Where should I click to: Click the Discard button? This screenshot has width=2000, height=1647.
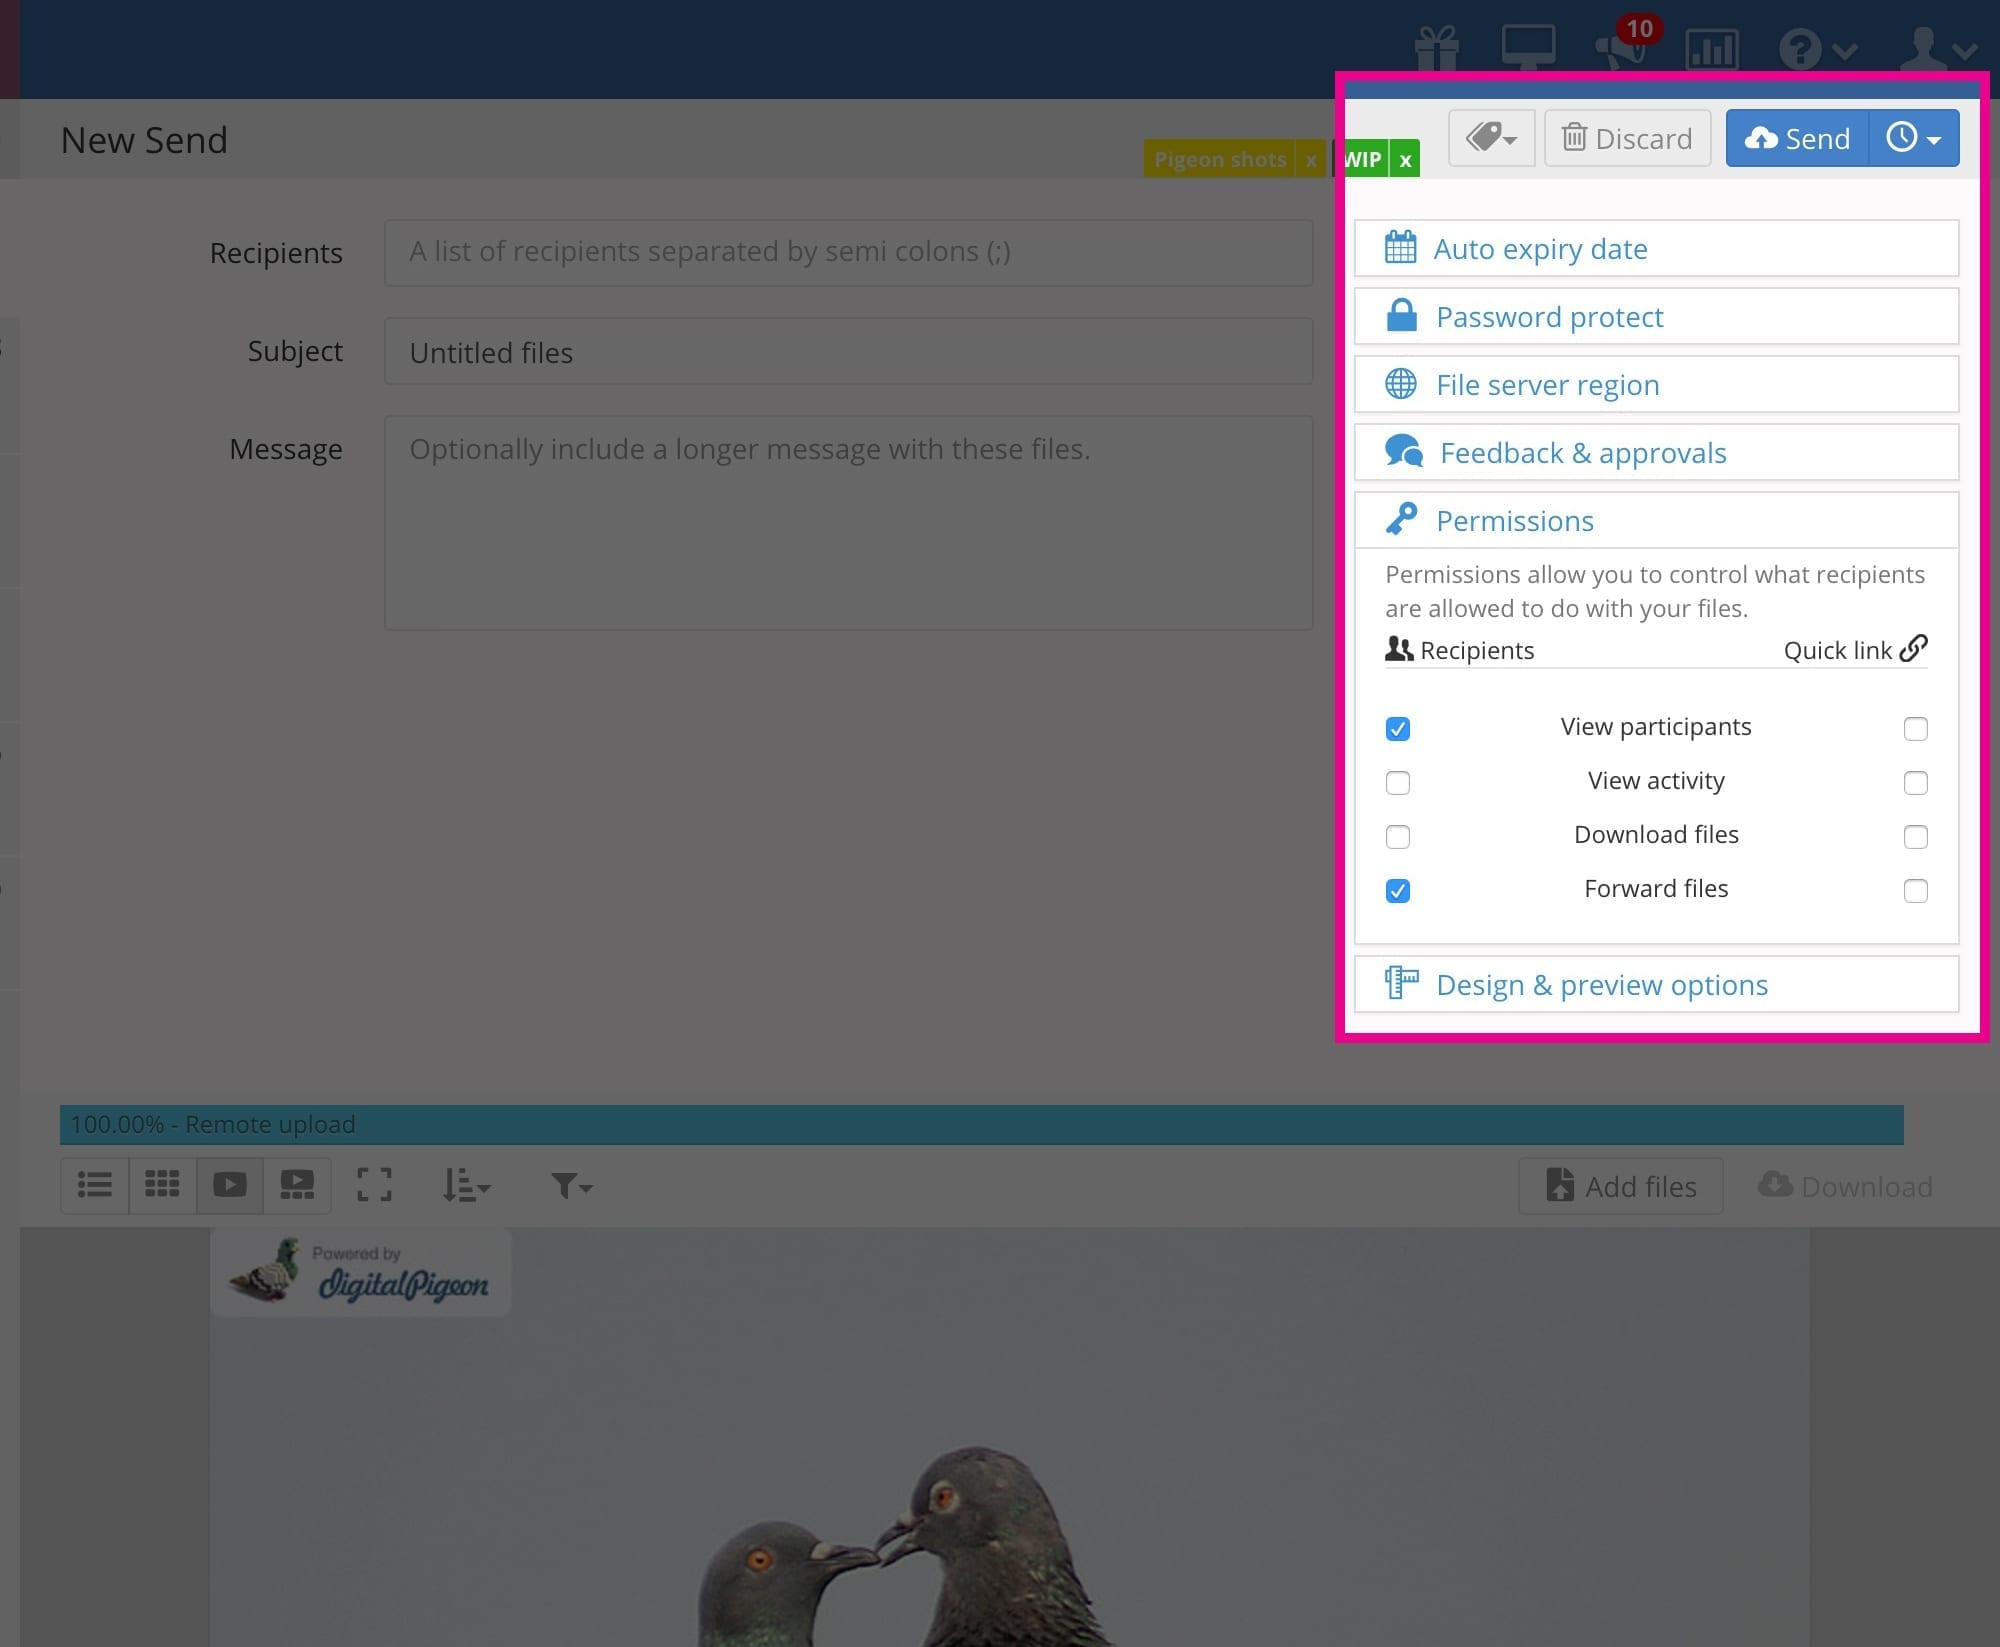point(1626,138)
